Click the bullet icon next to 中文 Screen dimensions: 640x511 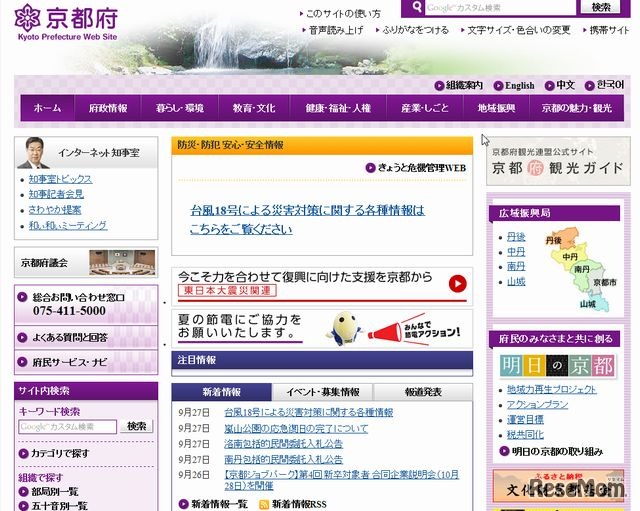(549, 86)
